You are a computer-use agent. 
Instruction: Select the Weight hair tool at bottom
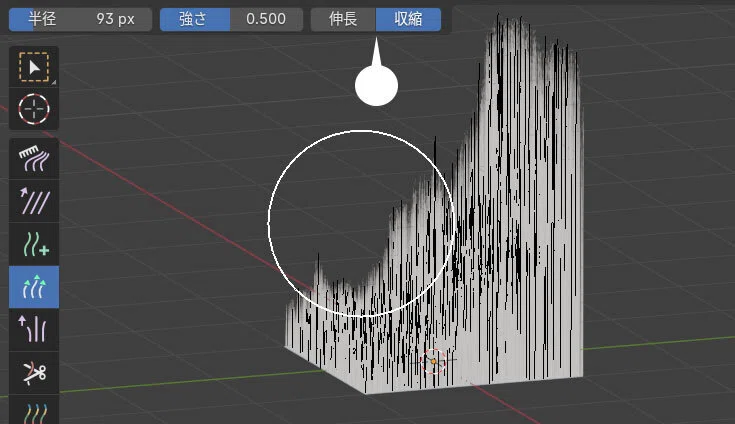coord(34,410)
